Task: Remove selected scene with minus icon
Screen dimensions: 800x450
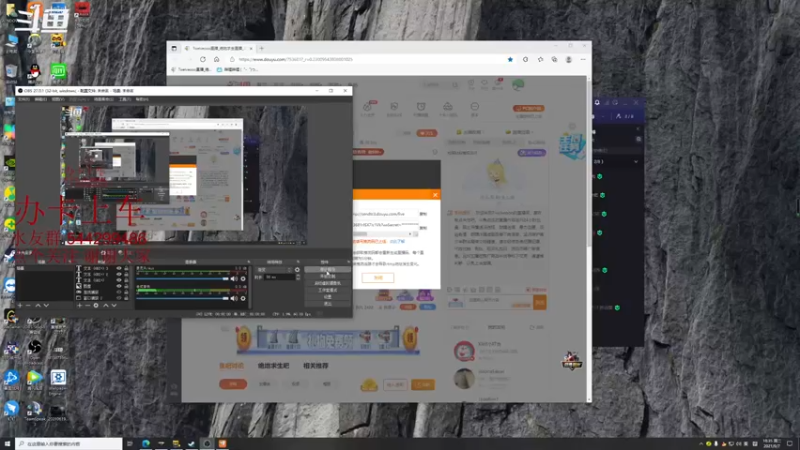Action: 28,305
